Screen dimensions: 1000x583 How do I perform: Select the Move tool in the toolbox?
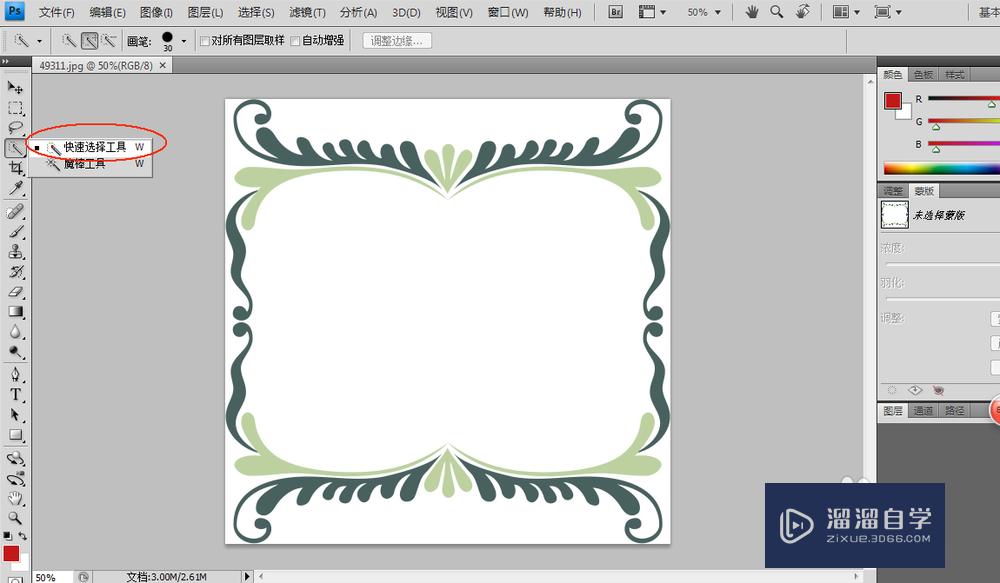pos(15,87)
